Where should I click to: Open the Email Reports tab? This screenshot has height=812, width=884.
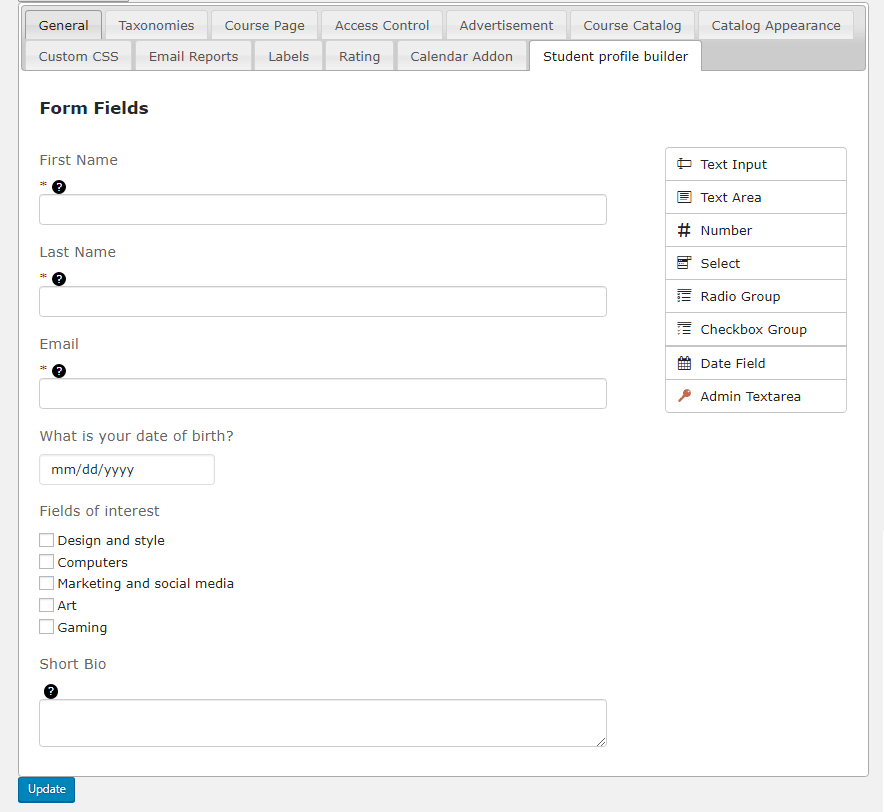[193, 56]
